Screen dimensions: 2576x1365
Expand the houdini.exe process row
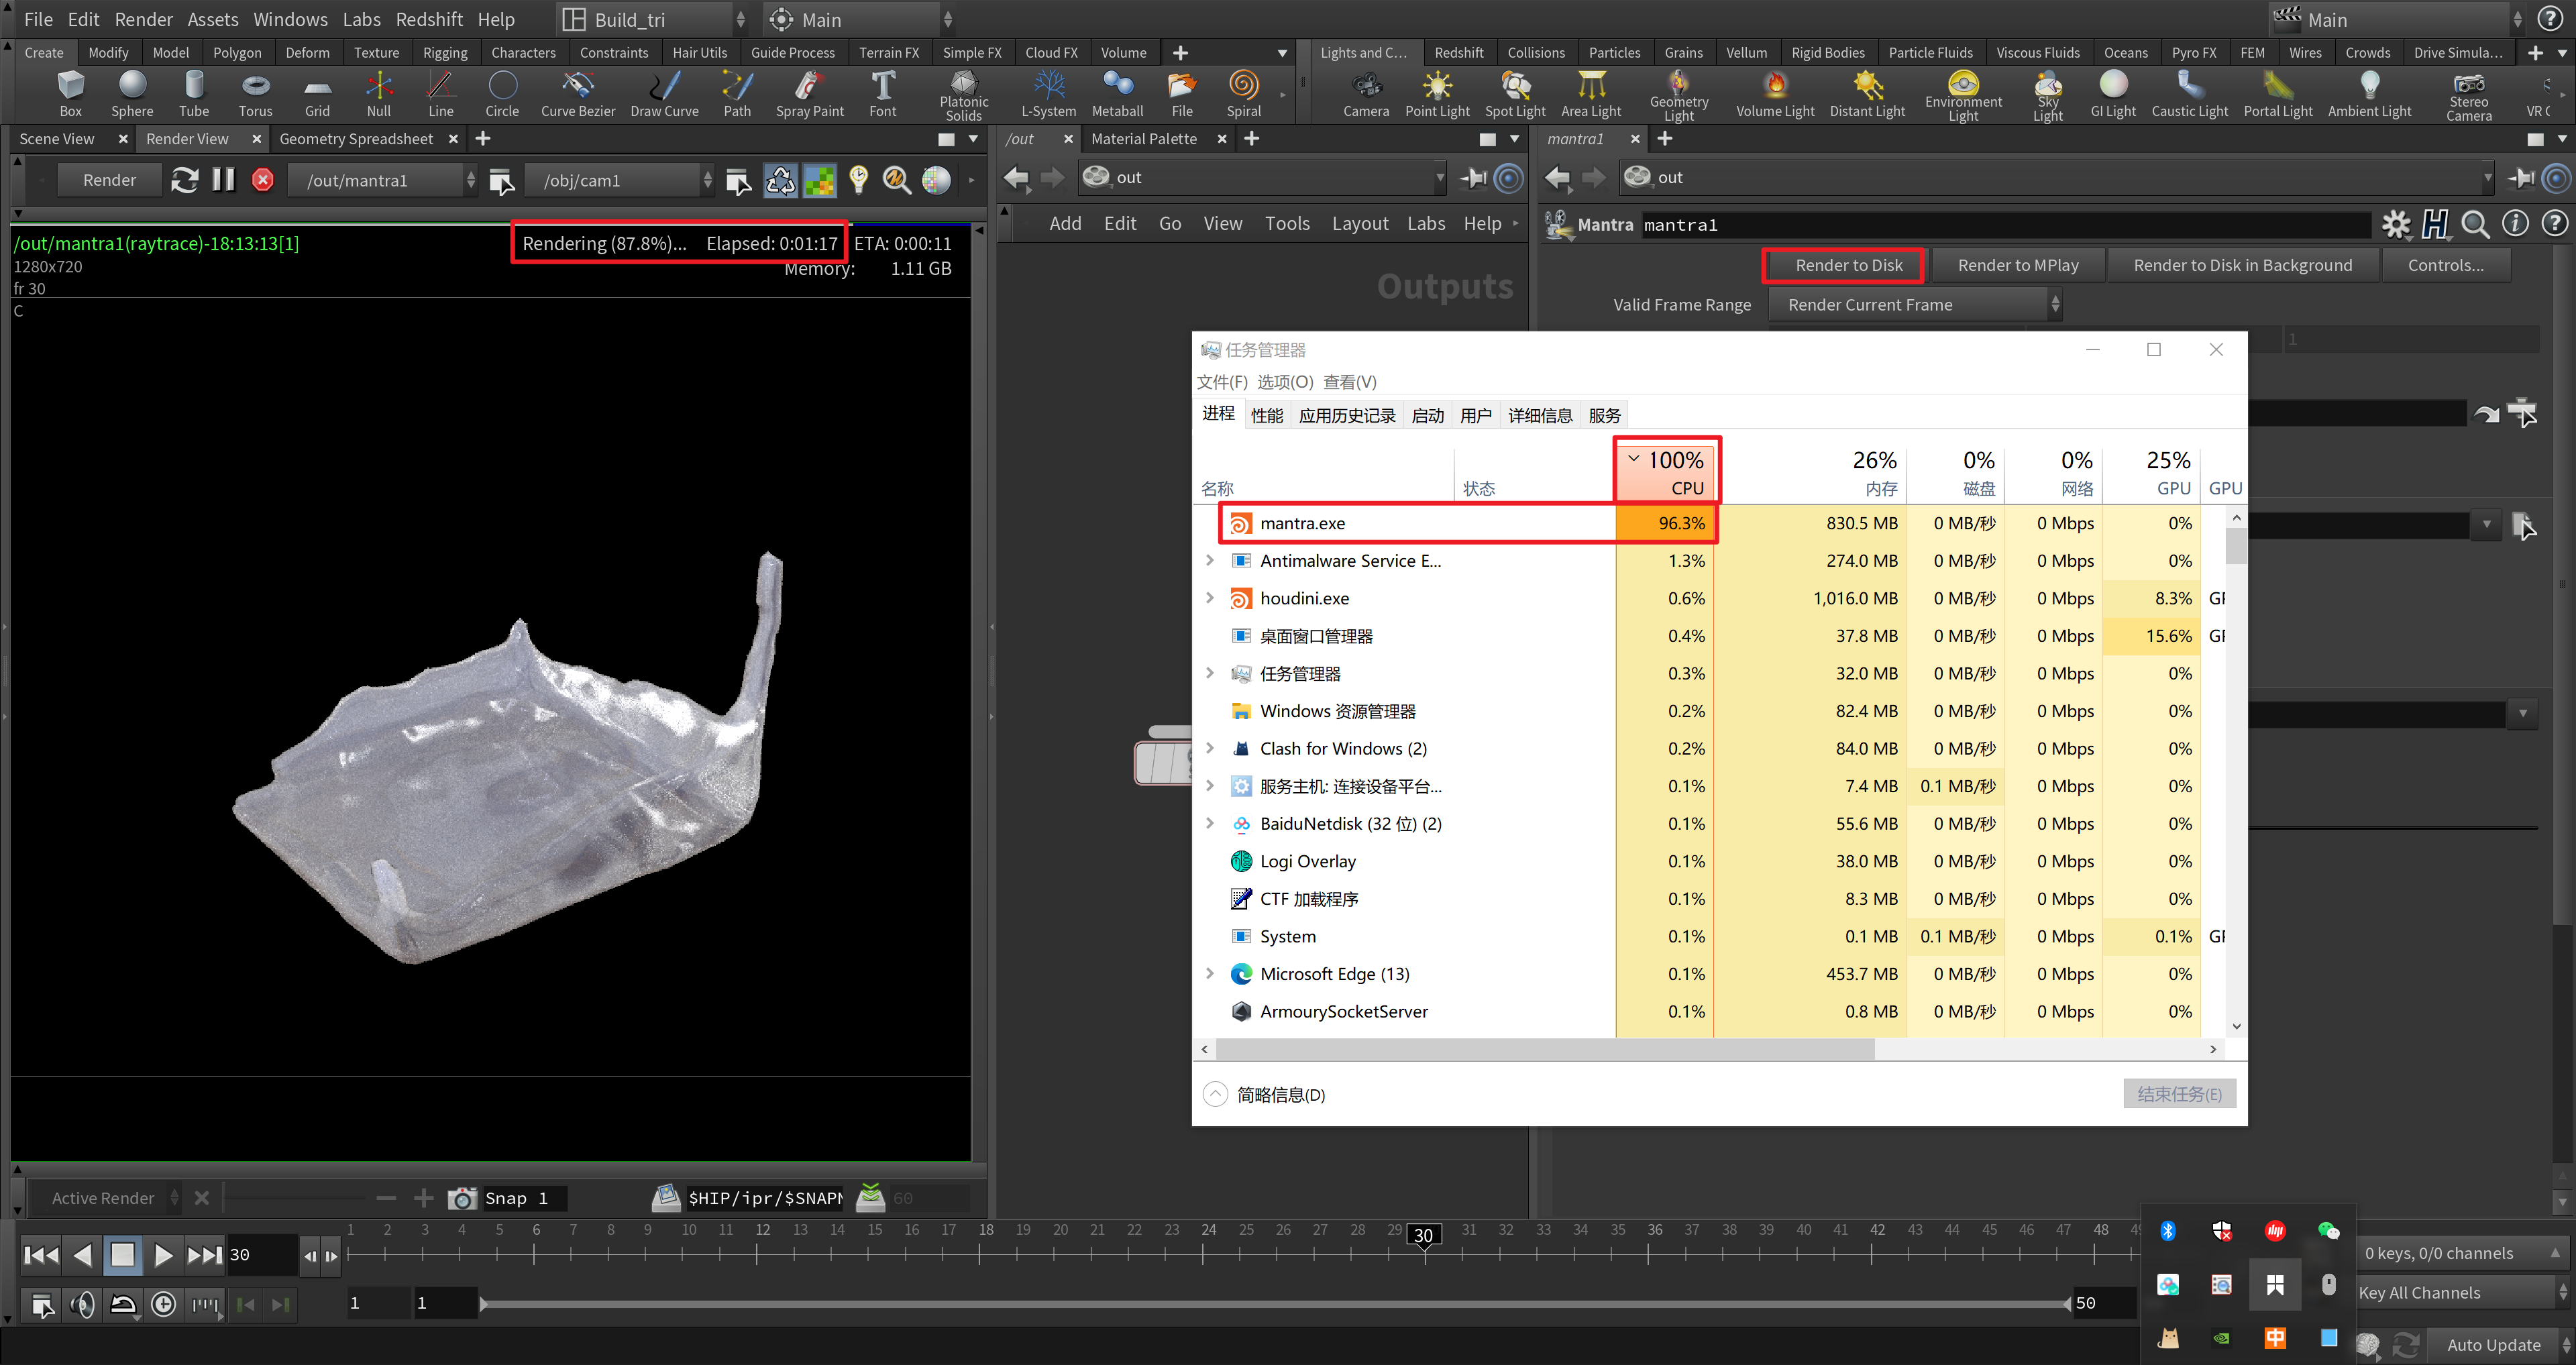pyautogui.click(x=1209, y=598)
